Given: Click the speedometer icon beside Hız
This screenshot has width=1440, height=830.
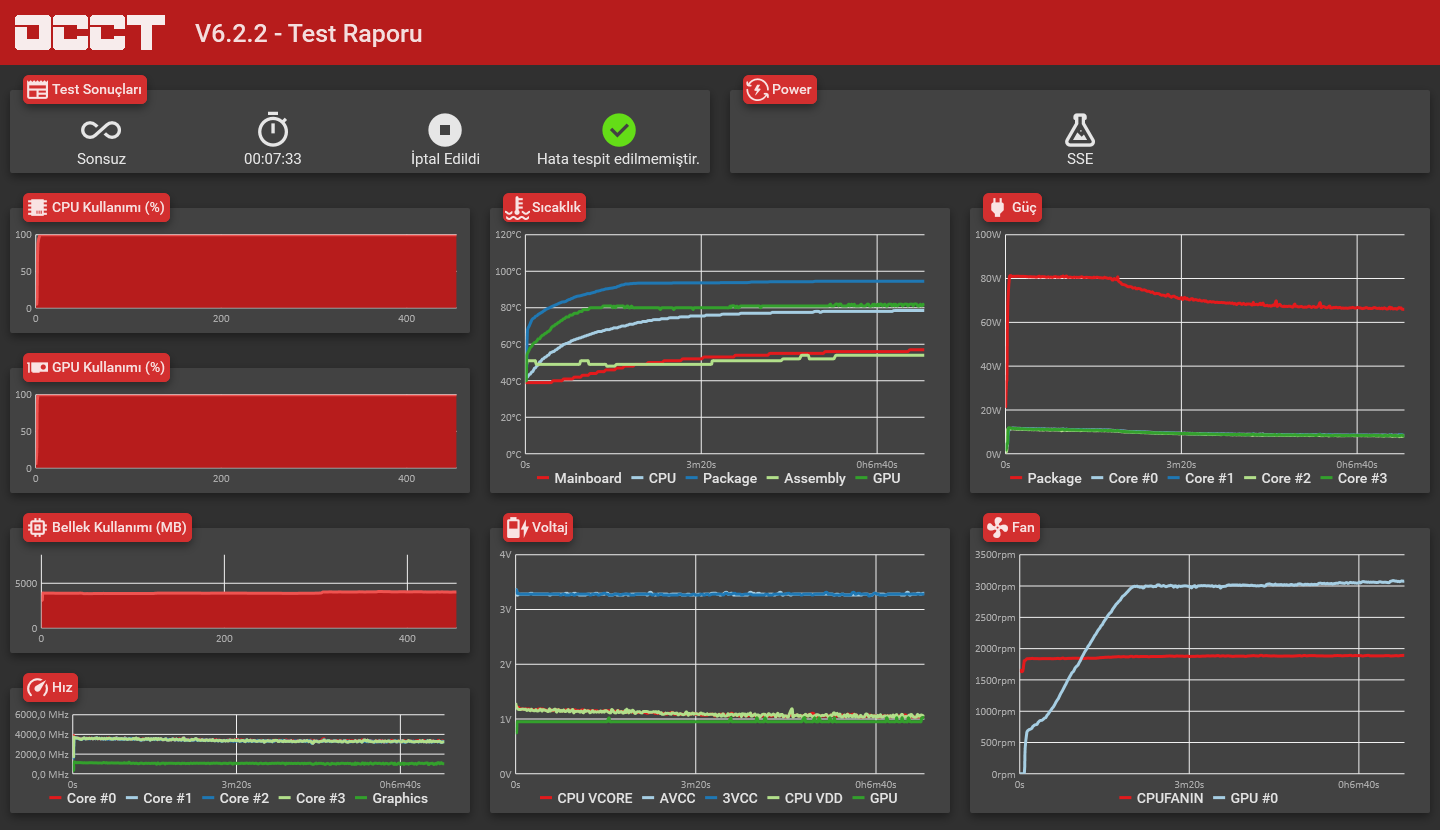Looking at the screenshot, I should (38, 687).
